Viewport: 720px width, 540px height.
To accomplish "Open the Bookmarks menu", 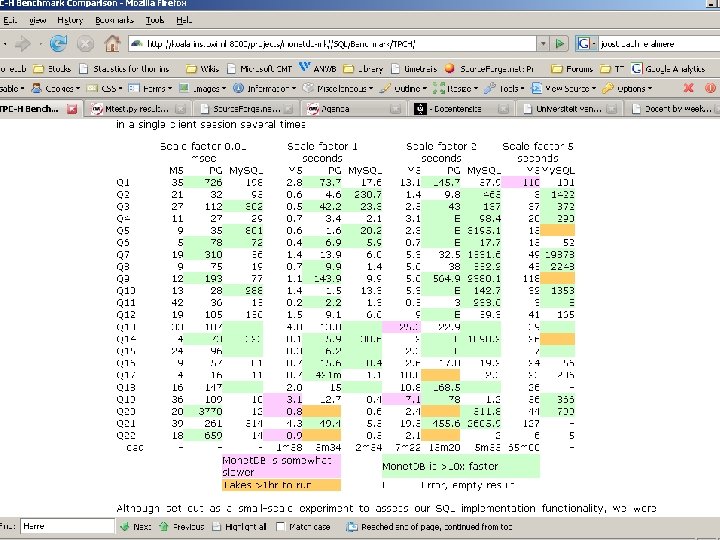I will tap(114, 20).
